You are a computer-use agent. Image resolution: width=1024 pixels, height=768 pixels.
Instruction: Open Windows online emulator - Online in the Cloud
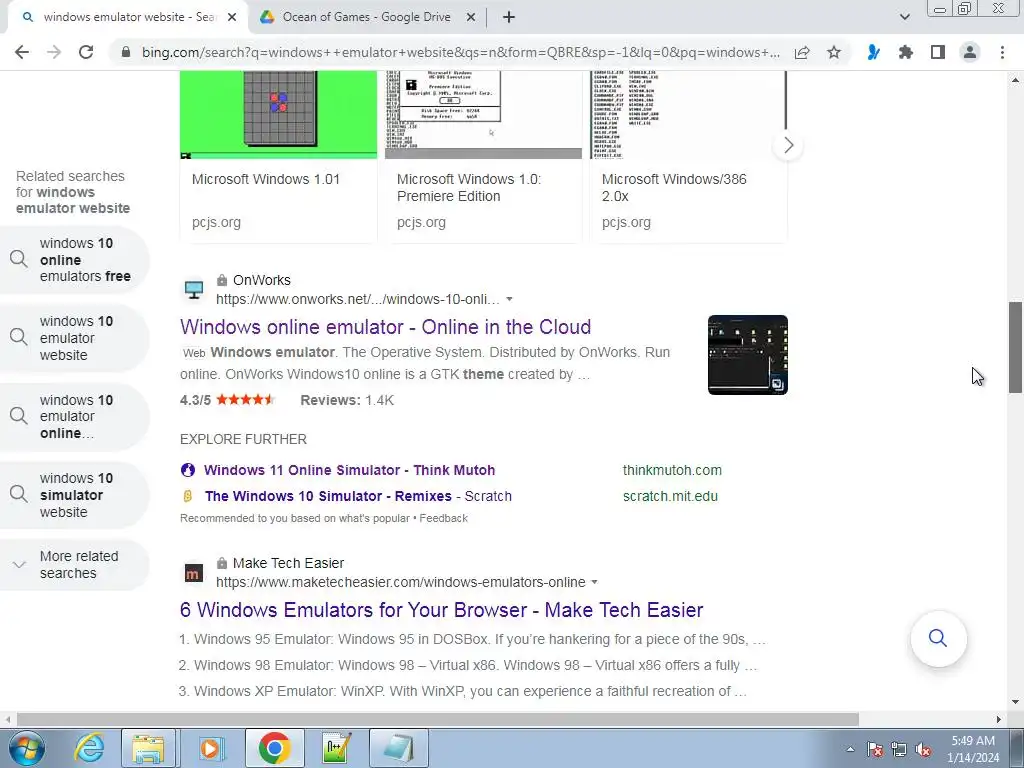(385, 327)
